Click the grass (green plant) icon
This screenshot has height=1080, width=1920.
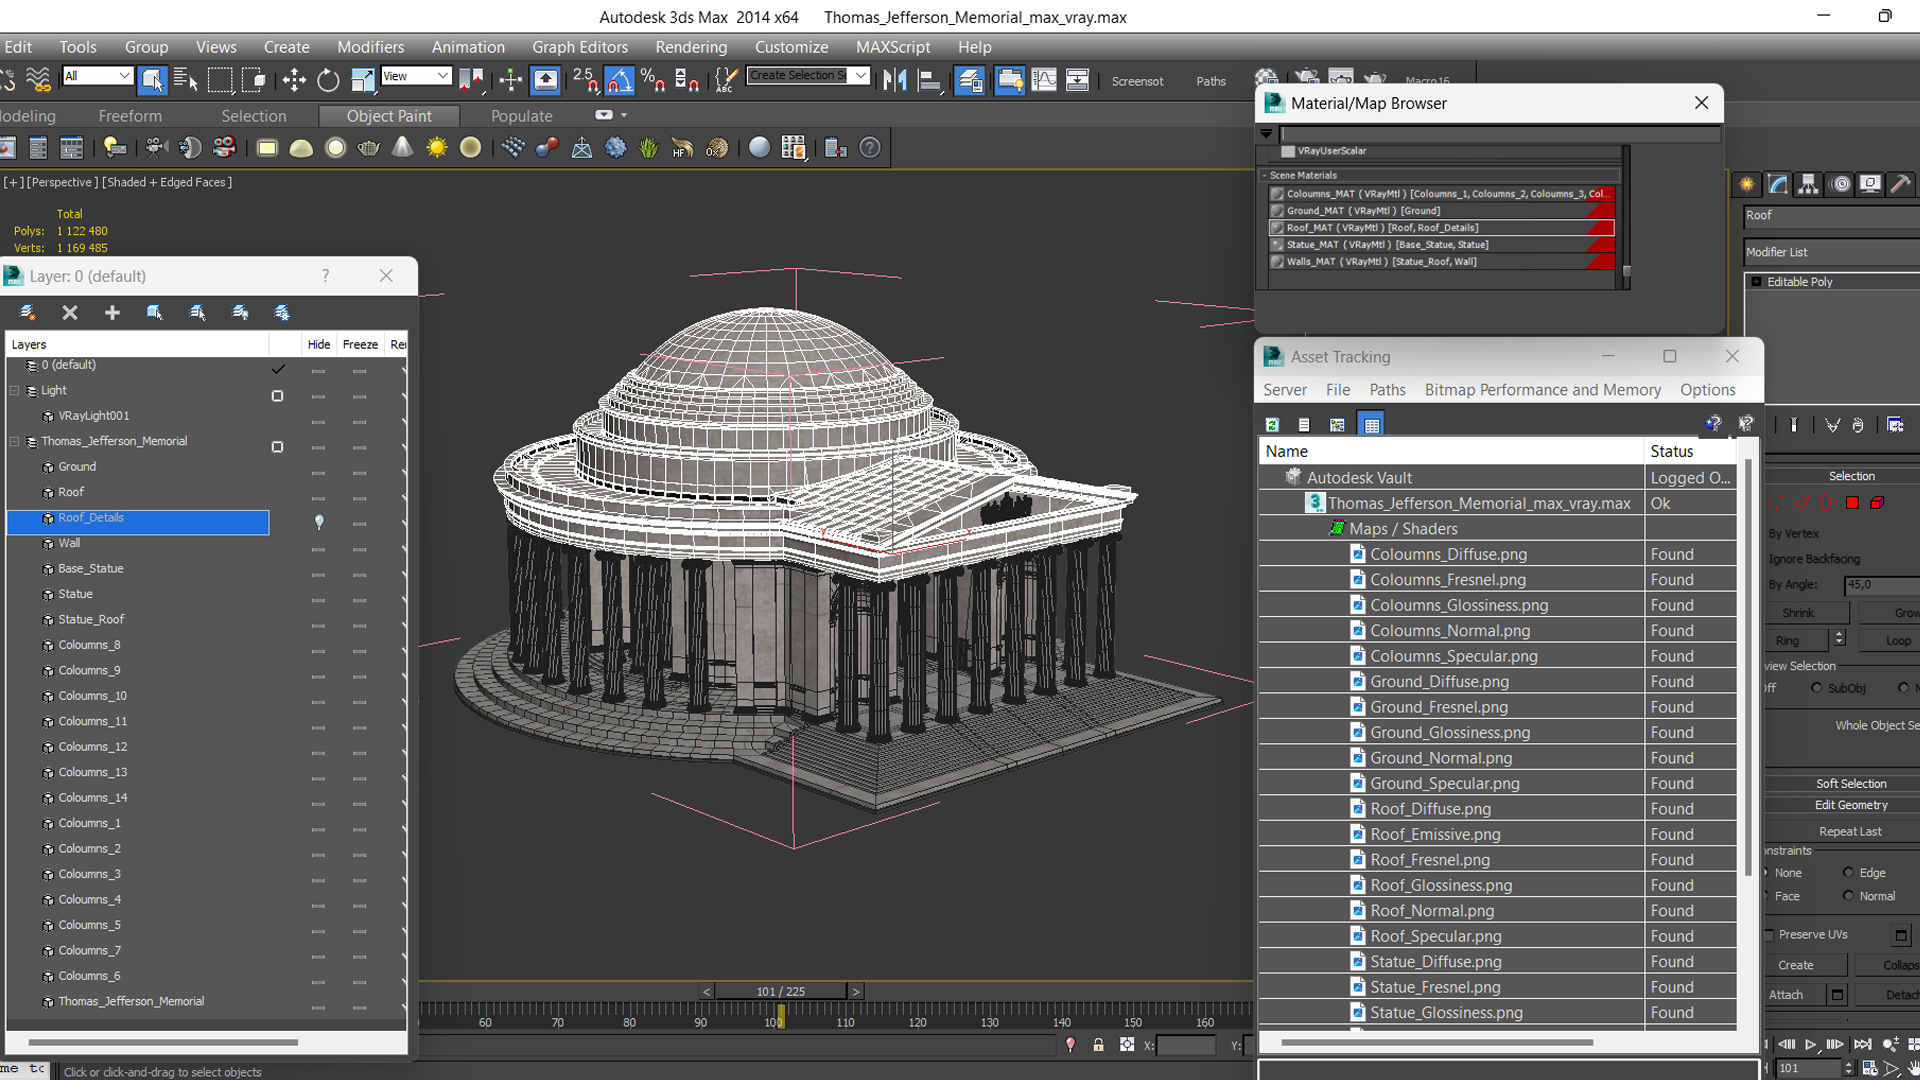coord(649,148)
